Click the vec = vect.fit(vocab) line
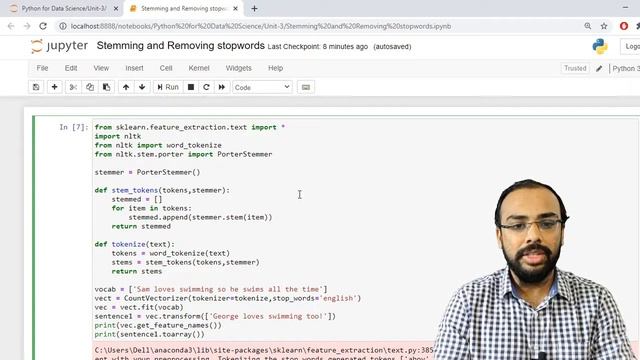This screenshot has width=640, height=360. [139, 307]
